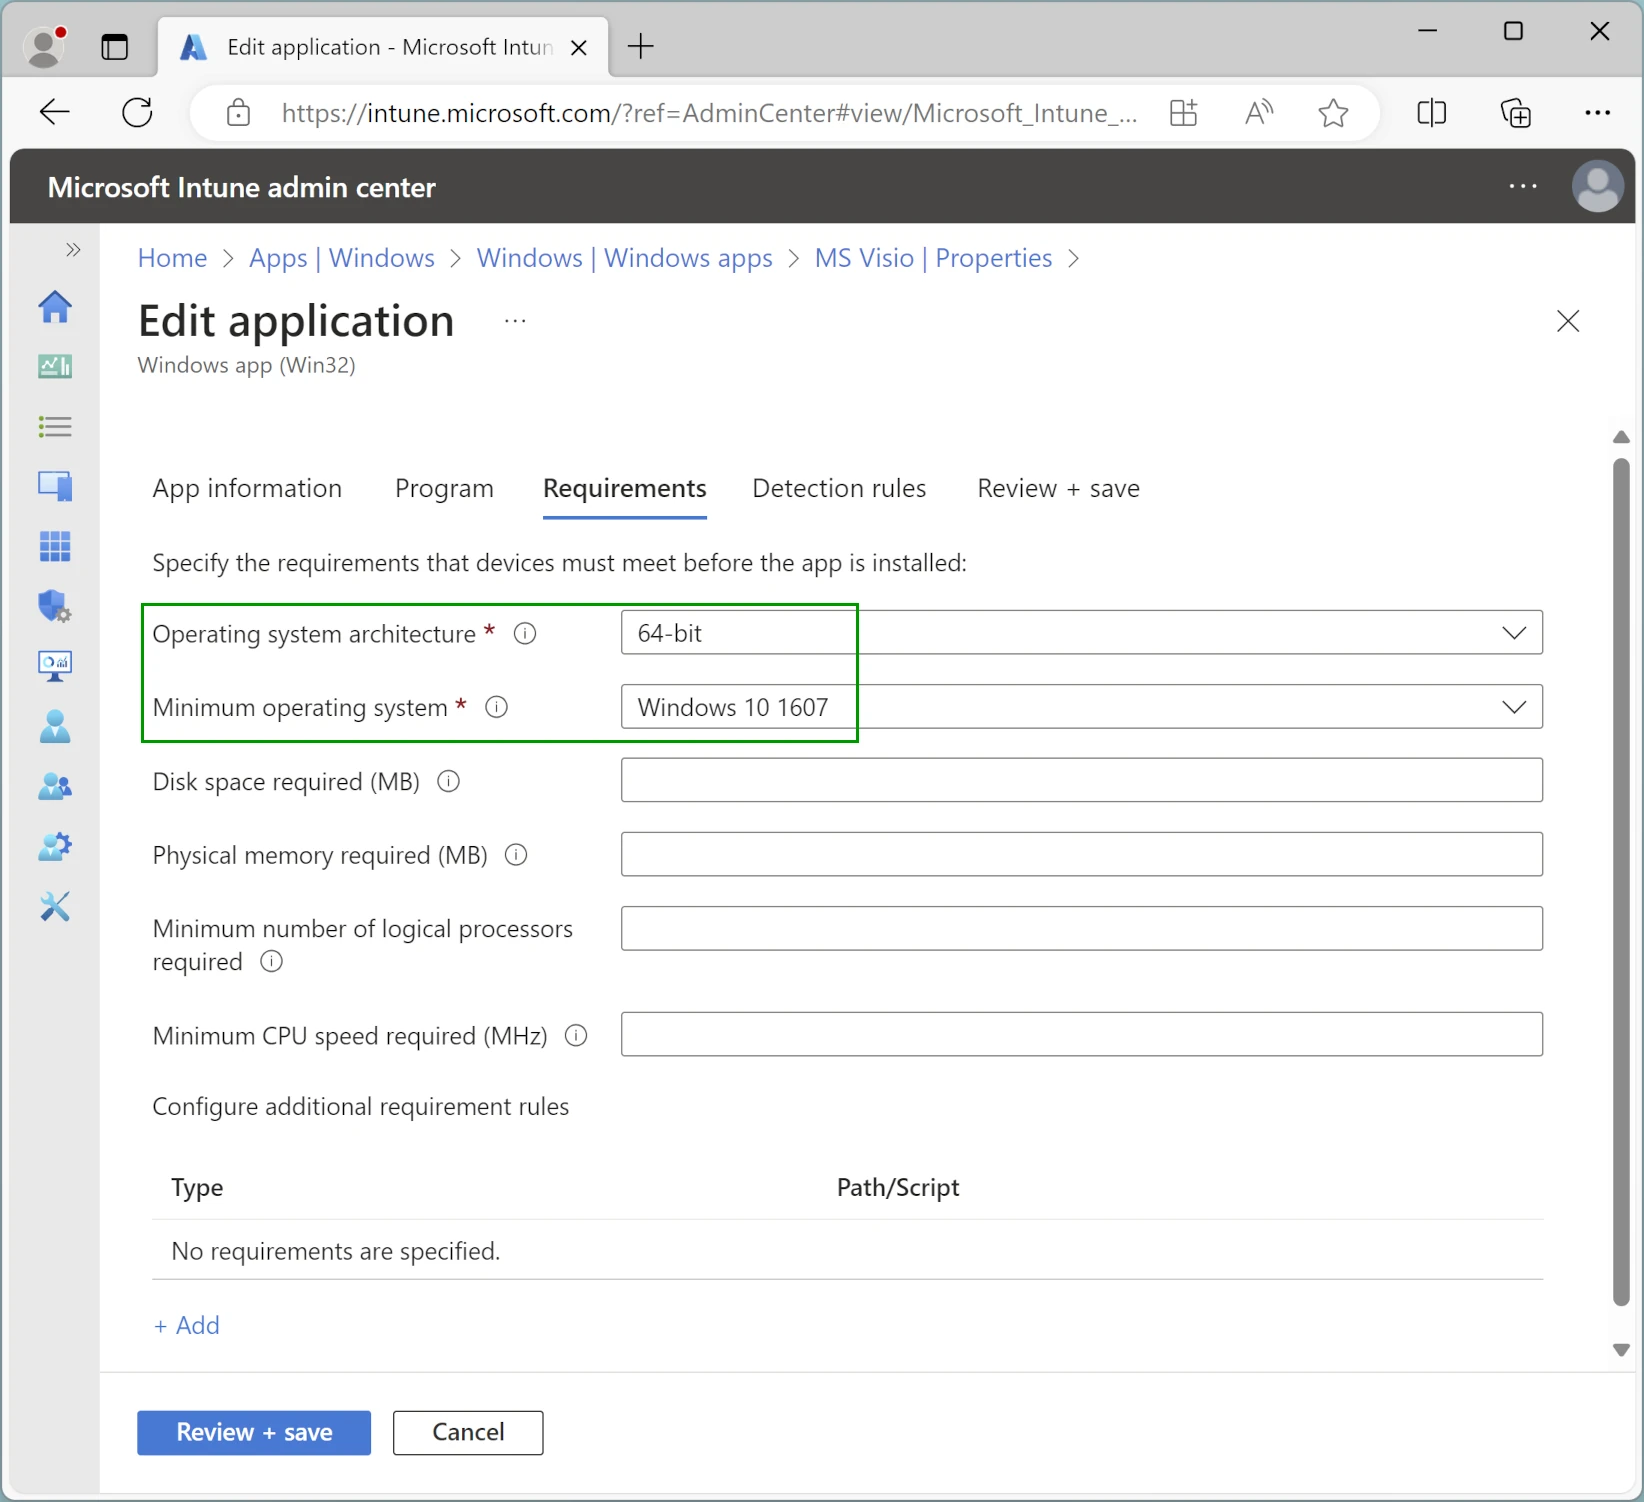Select the Requirements tab
Viewport: 1644px width, 1502px height.
625,488
